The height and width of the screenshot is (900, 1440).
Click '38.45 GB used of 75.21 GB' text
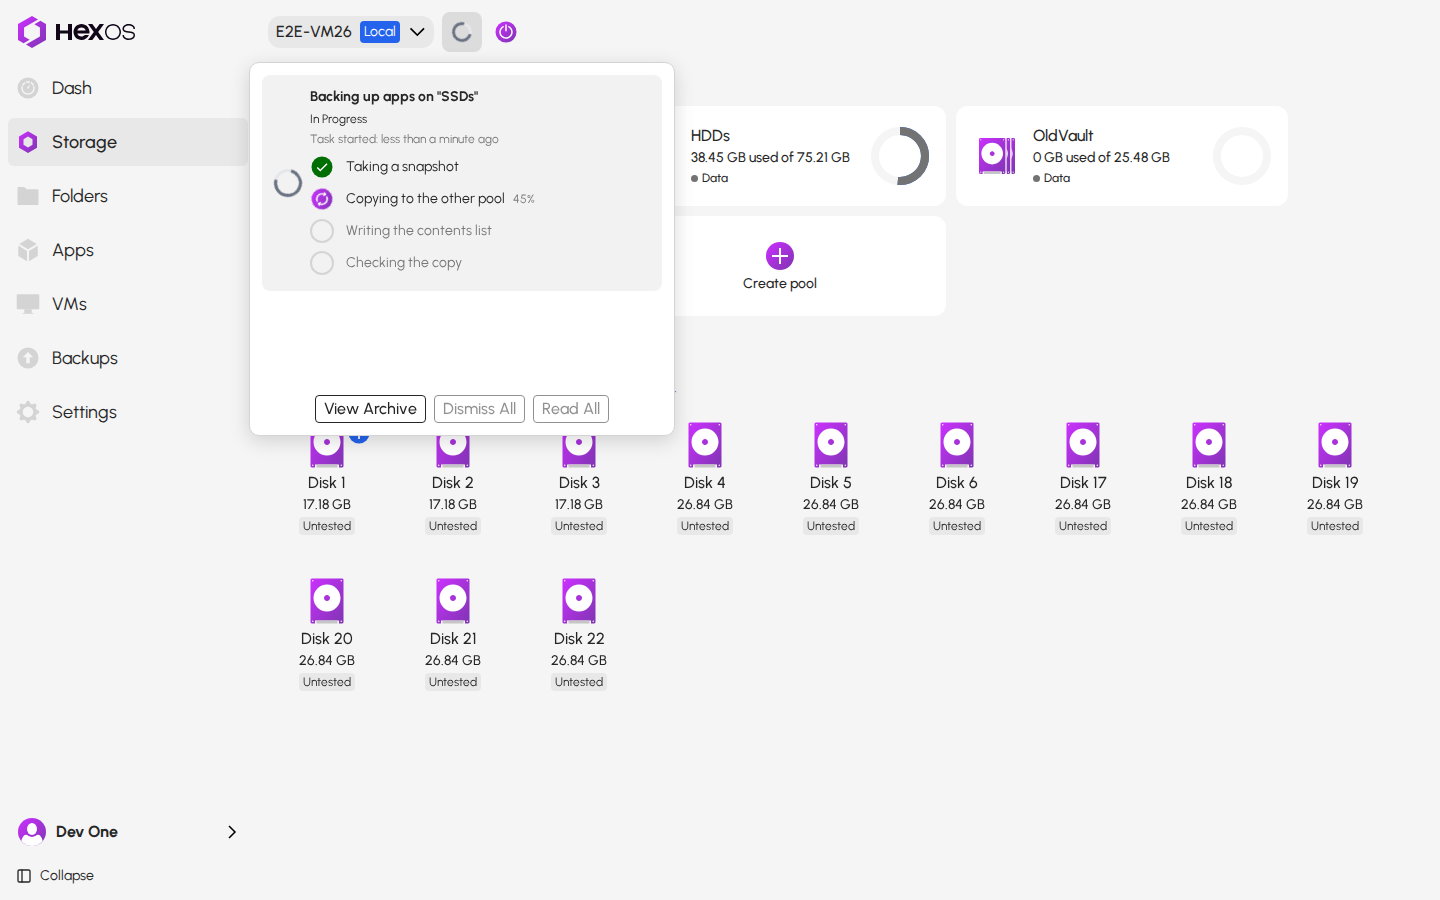770,157
